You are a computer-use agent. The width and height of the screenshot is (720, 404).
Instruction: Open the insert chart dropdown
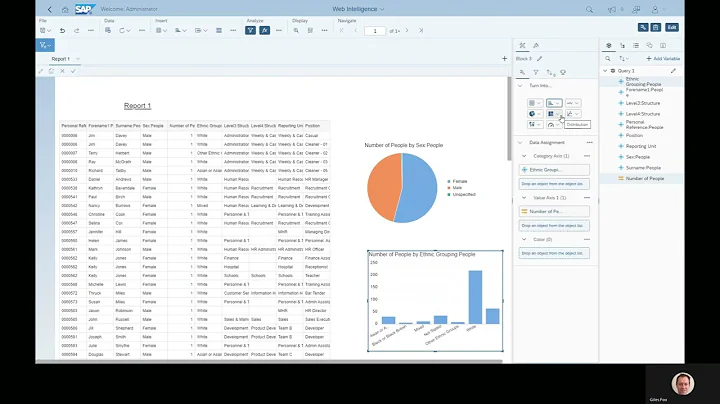(181, 30)
